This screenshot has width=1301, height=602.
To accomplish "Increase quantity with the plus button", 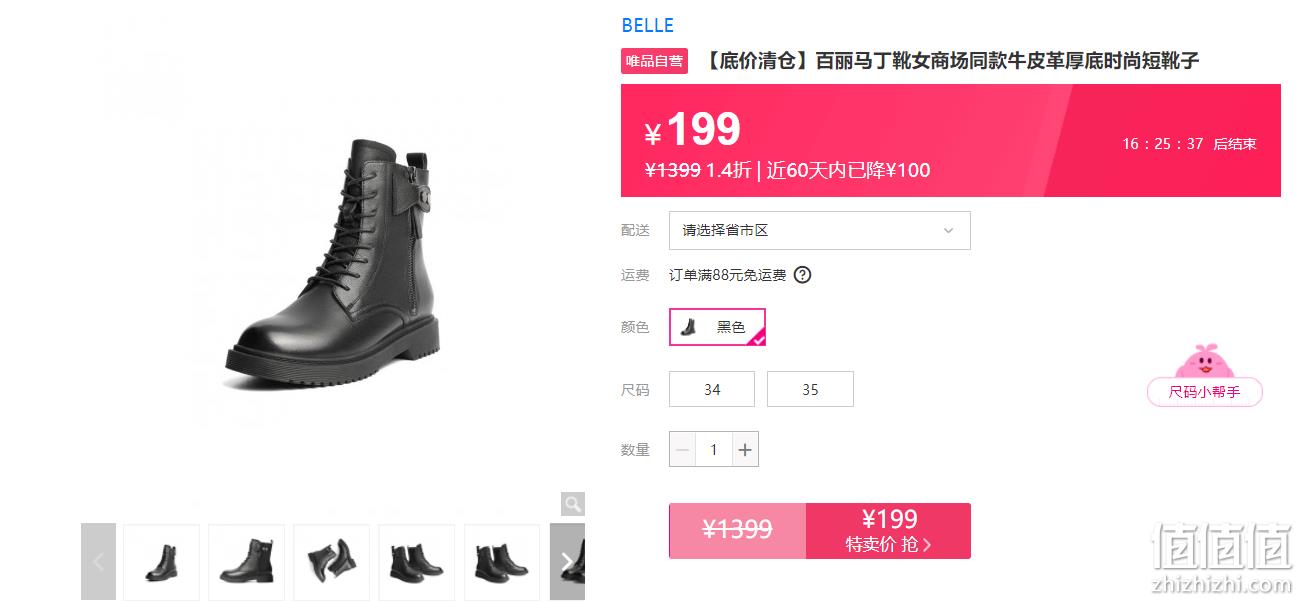I will [x=745, y=450].
